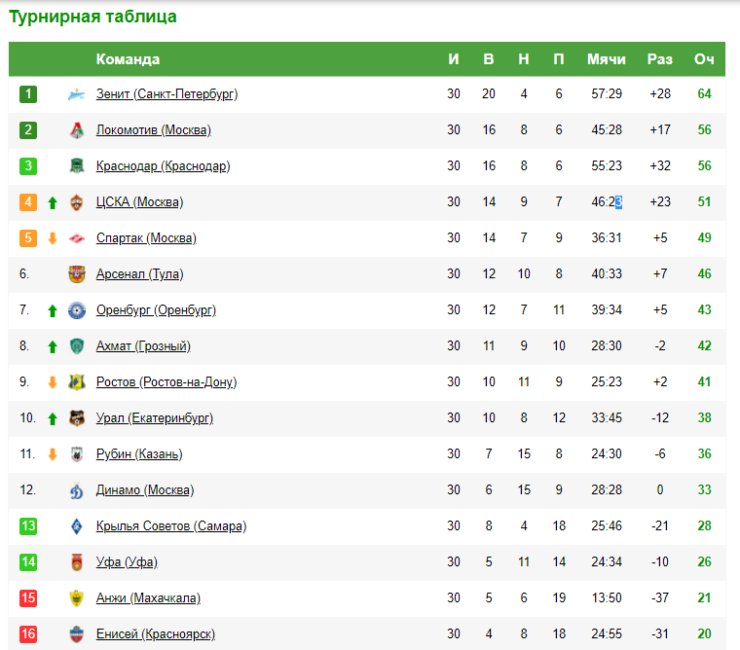Click the green up arrow beside ЦСКА
Image resolution: width=740 pixels, height=650 pixels.
(x=52, y=203)
